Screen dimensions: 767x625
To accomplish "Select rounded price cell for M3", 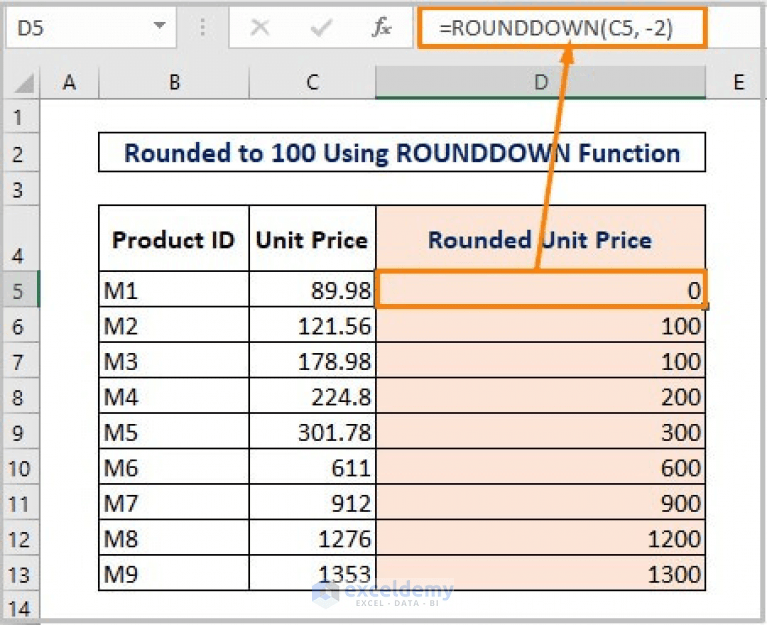I will [541, 360].
